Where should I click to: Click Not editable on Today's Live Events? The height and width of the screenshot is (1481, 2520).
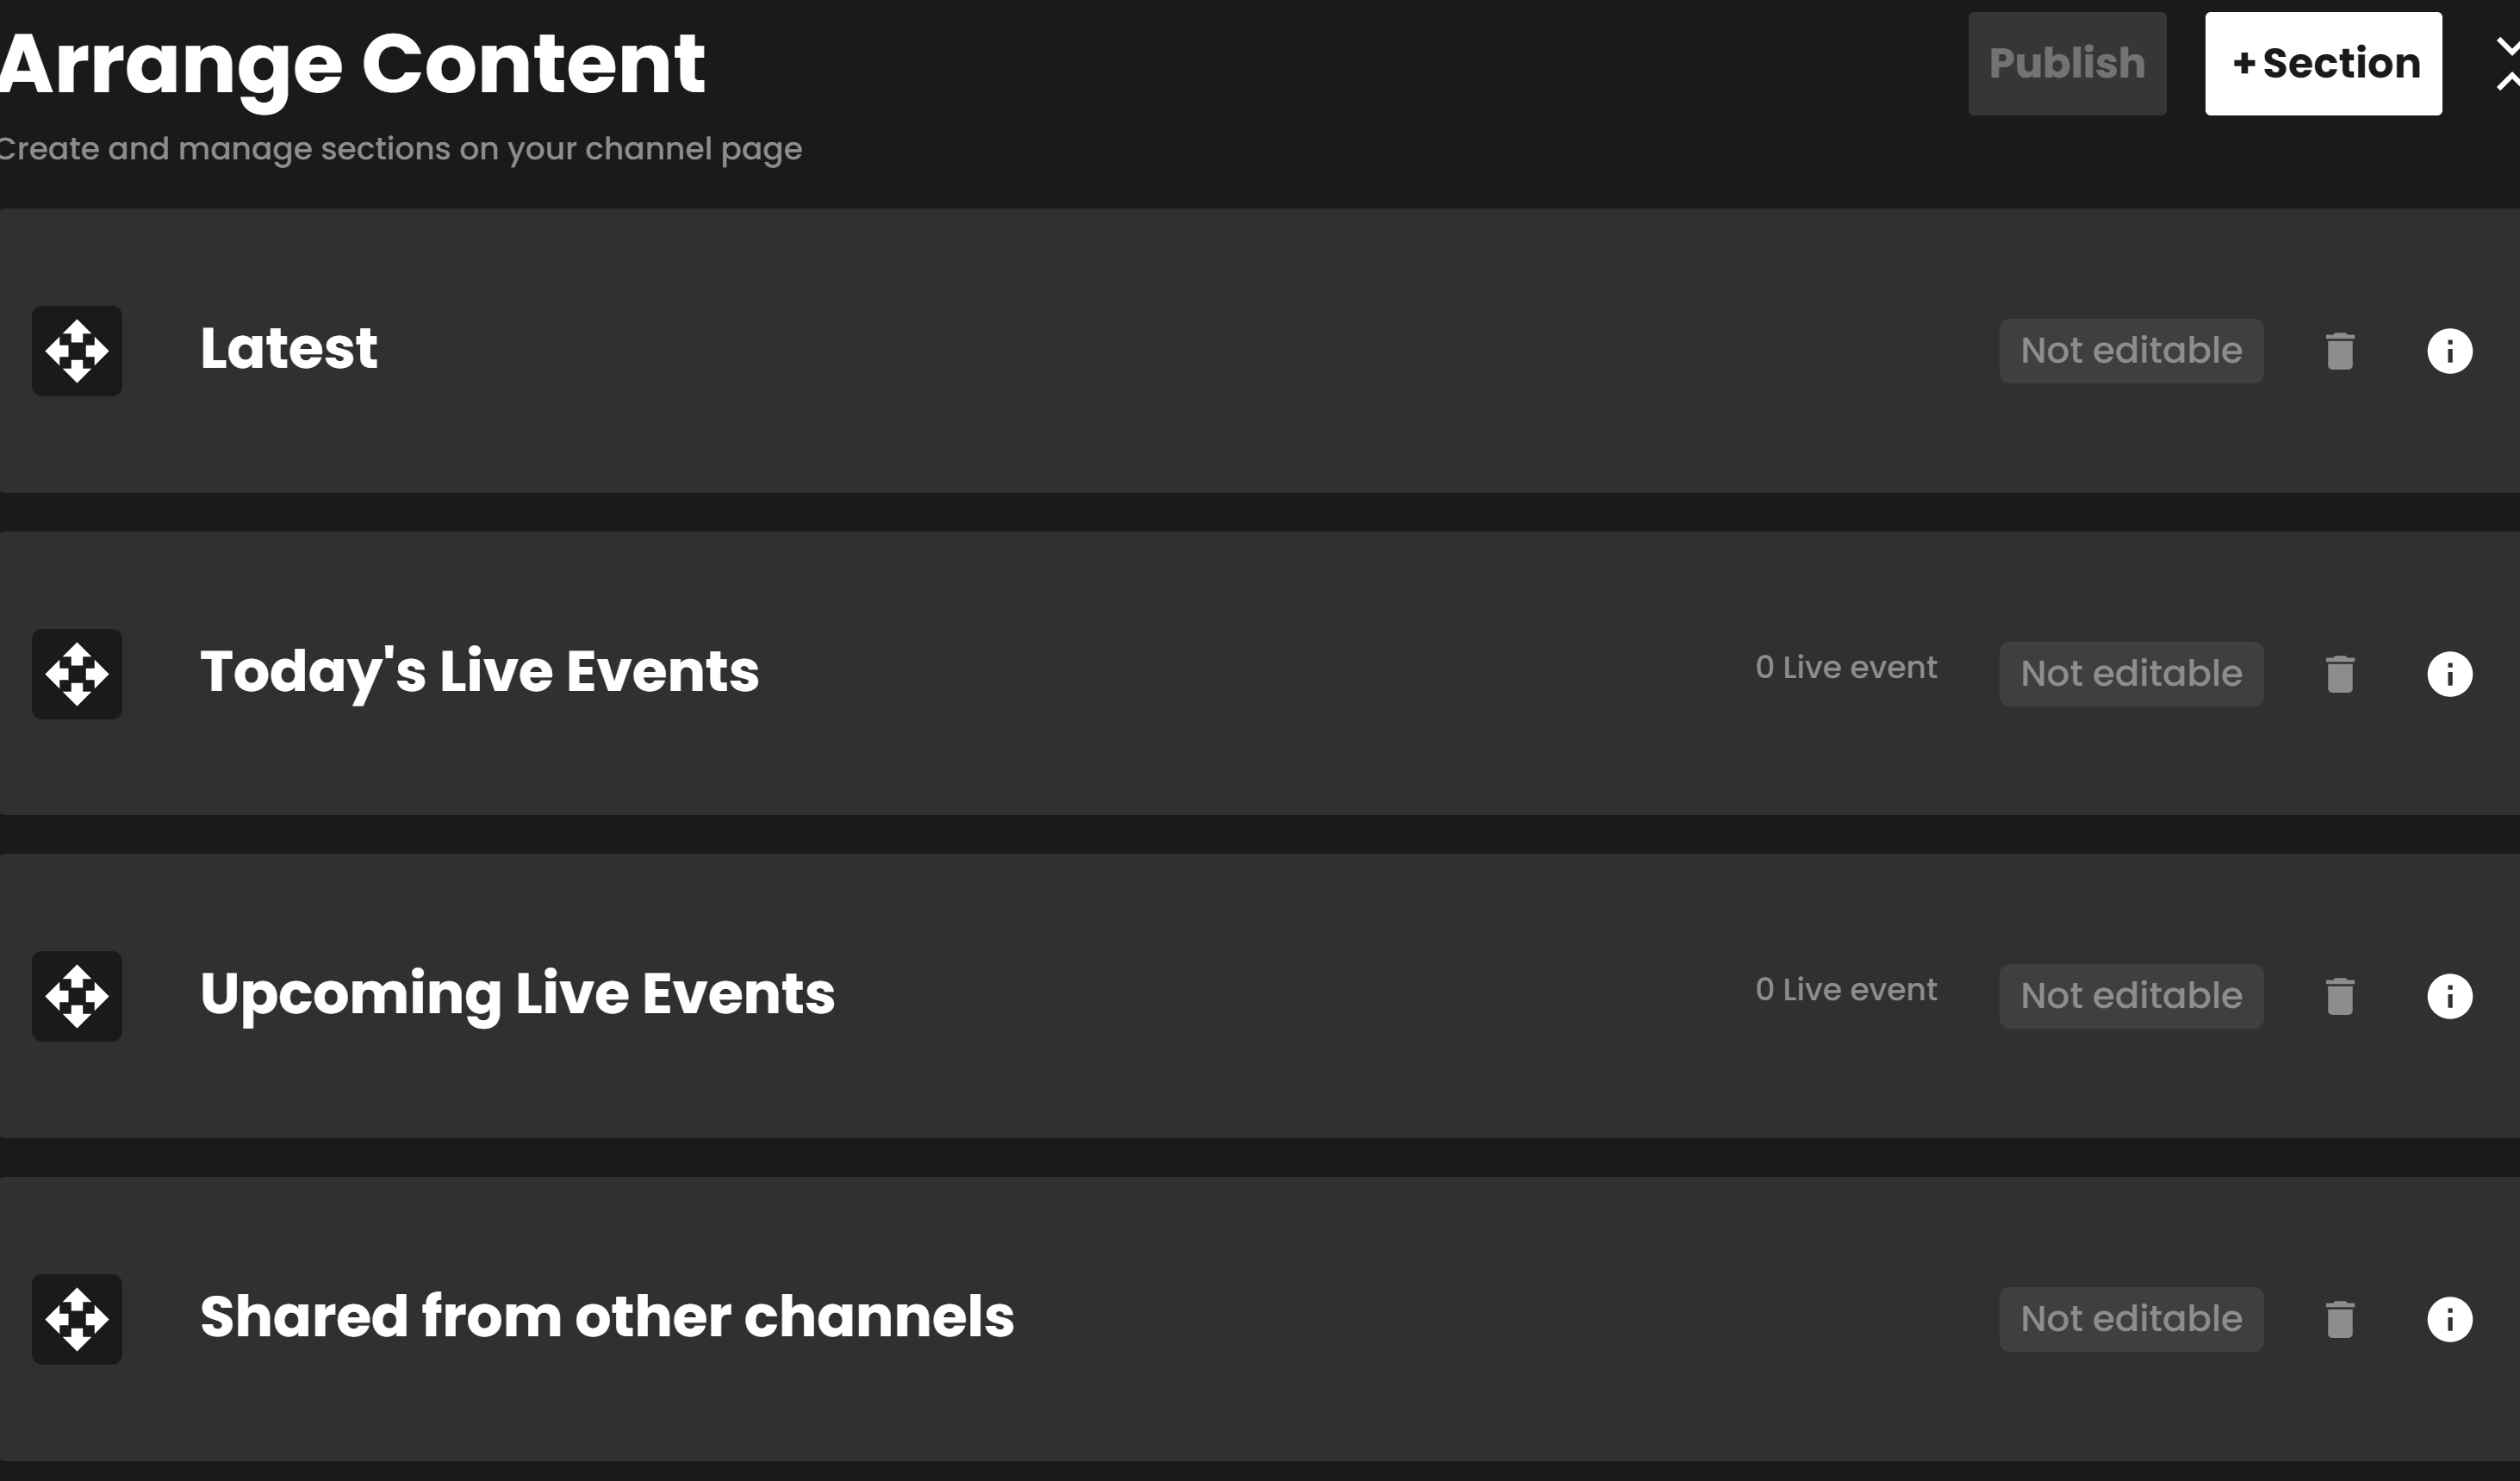(x=2131, y=674)
